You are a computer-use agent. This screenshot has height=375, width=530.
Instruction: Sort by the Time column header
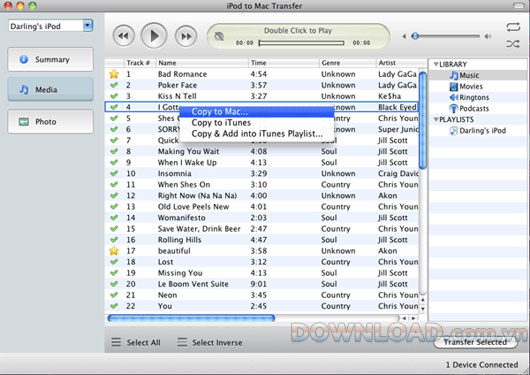(284, 63)
